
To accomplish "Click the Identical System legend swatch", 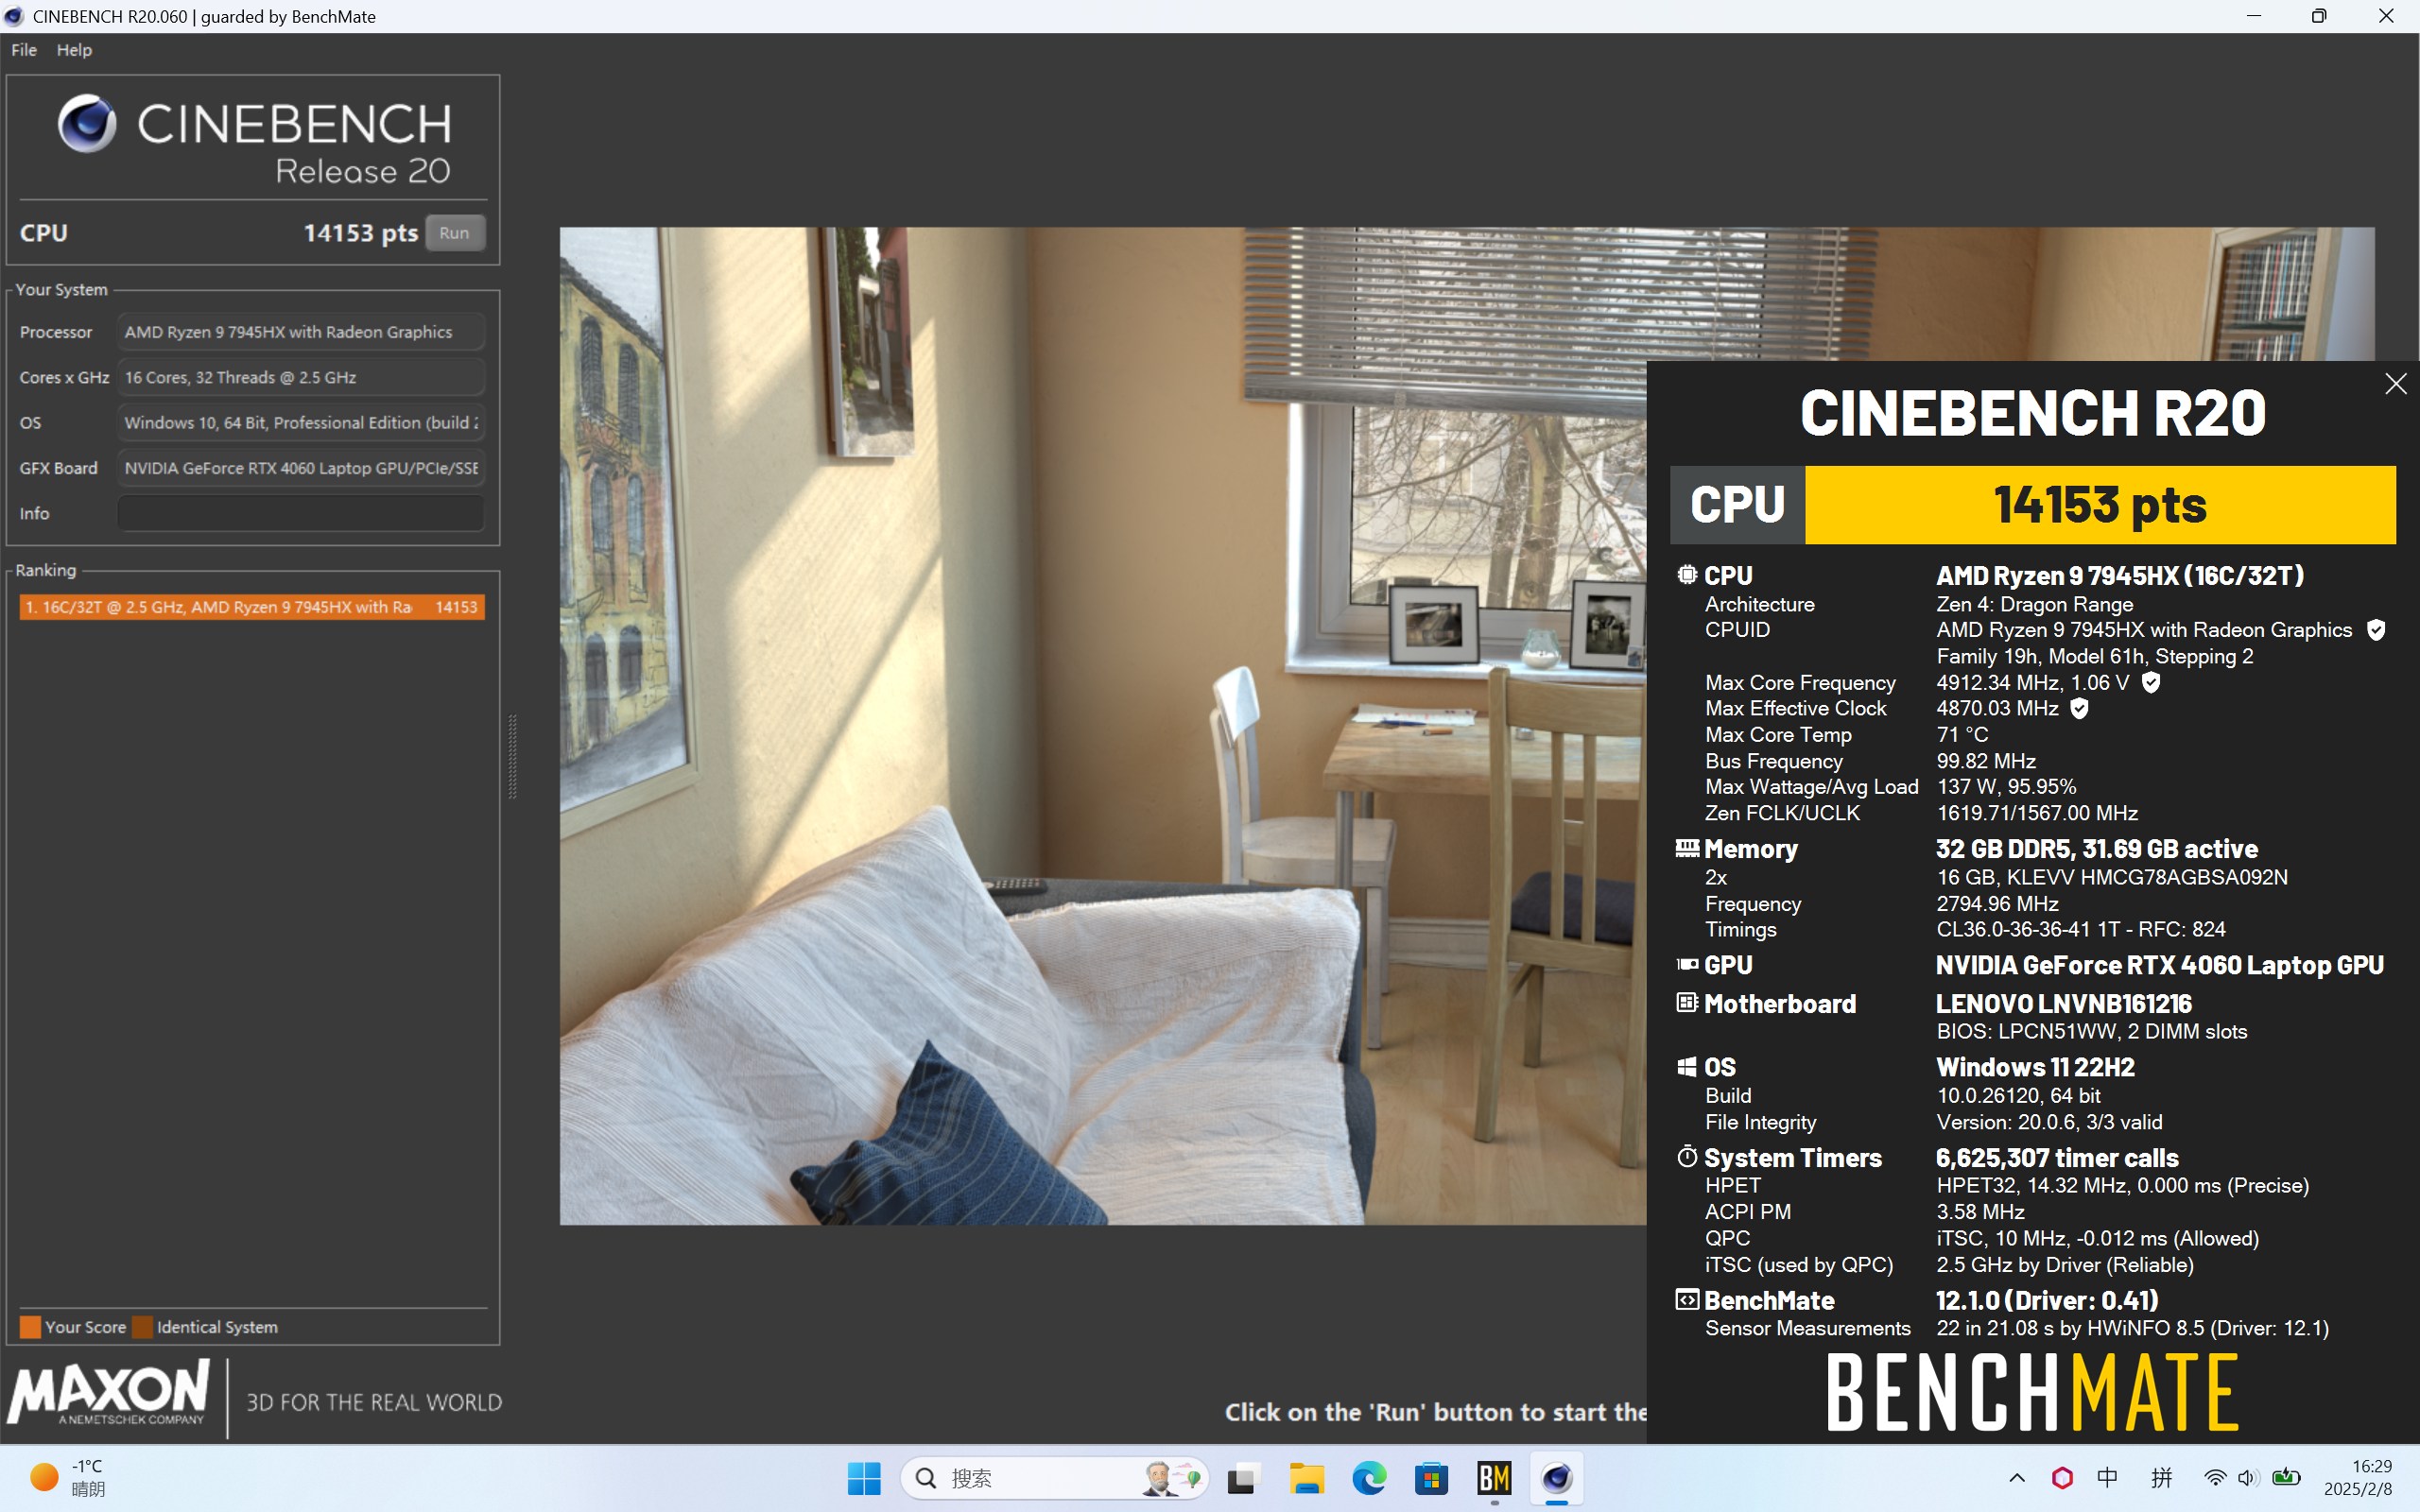I will [143, 1327].
